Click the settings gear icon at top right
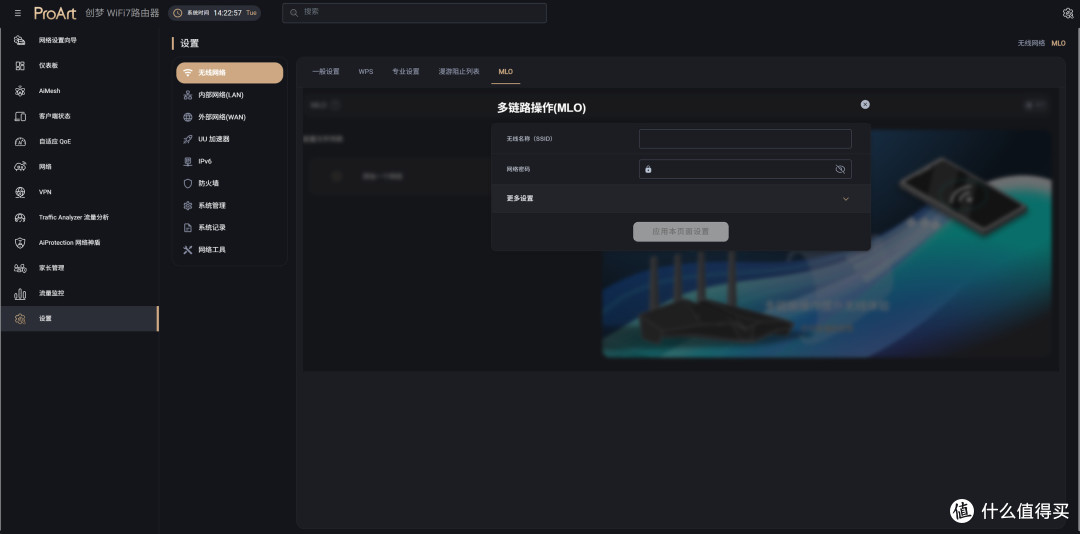This screenshot has width=1080, height=534. [1068, 12]
